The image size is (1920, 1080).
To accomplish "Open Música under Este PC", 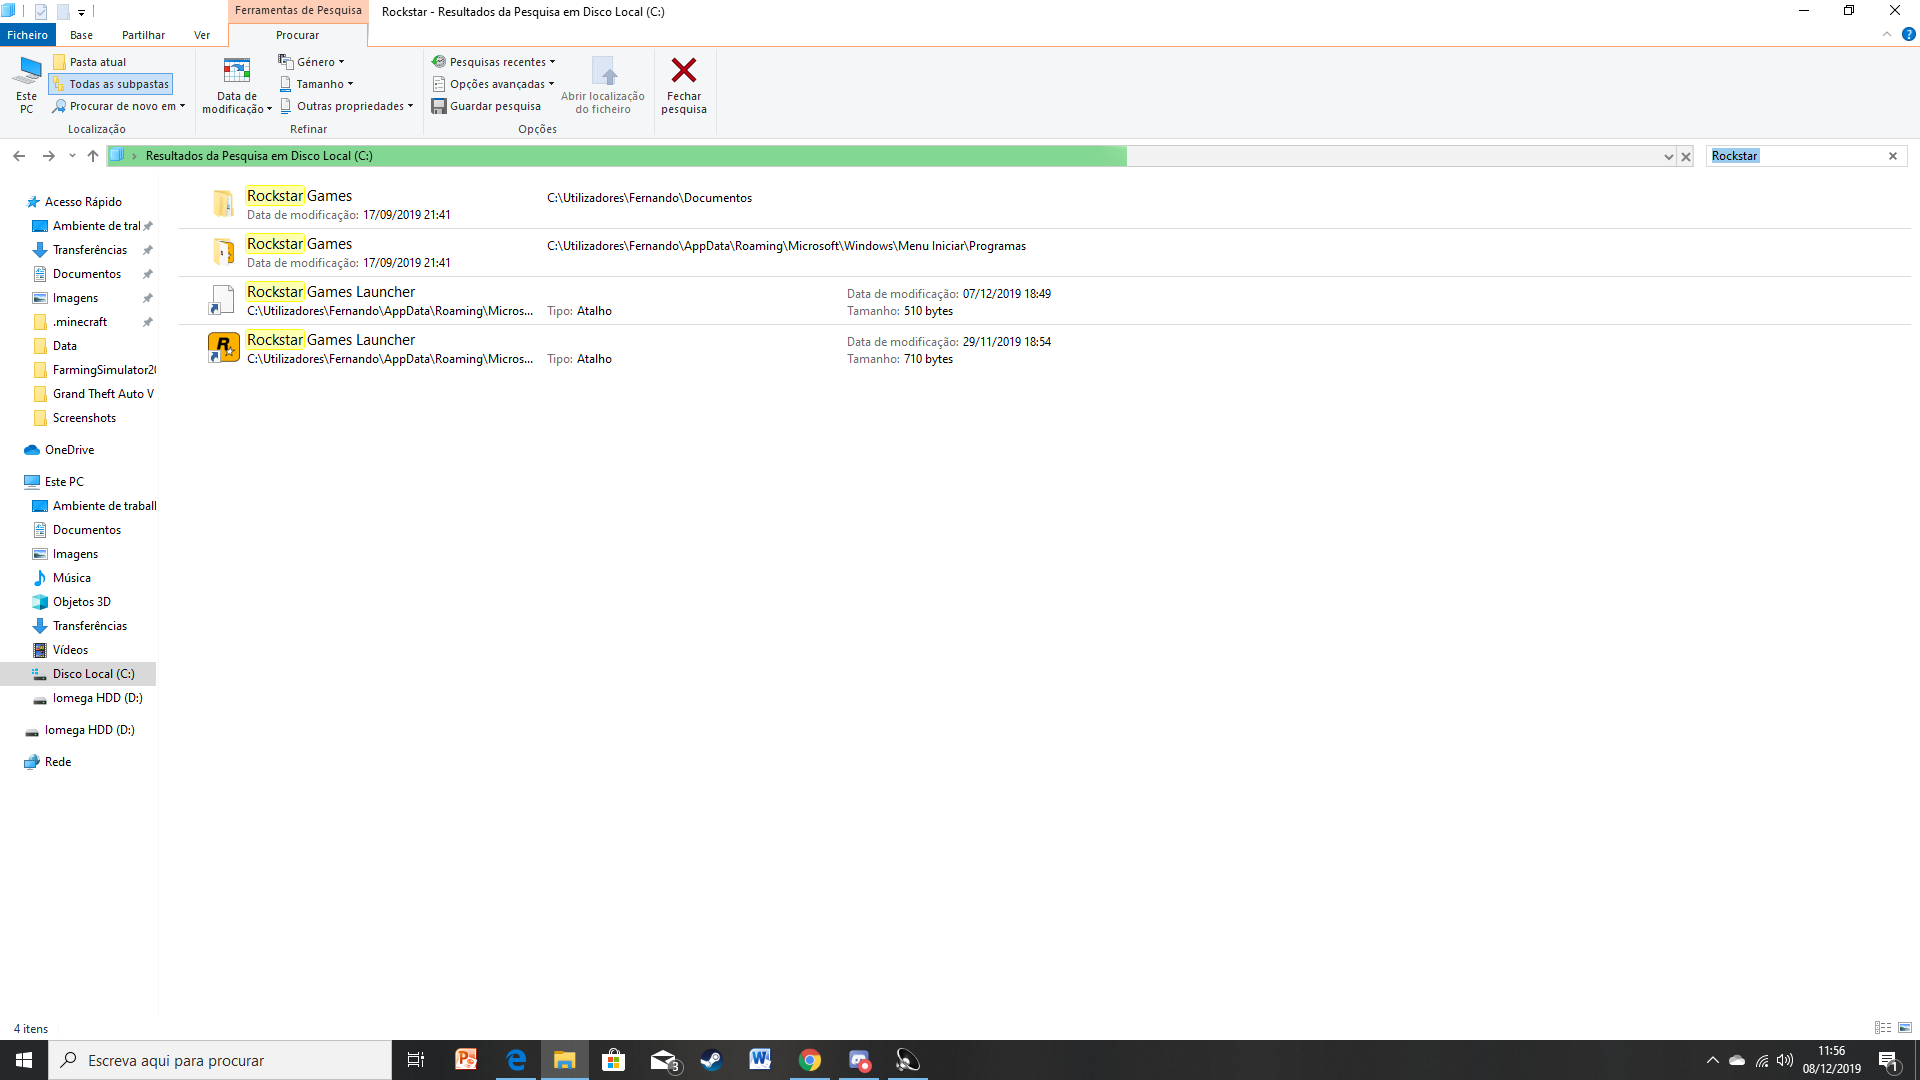I will (71, 578).
